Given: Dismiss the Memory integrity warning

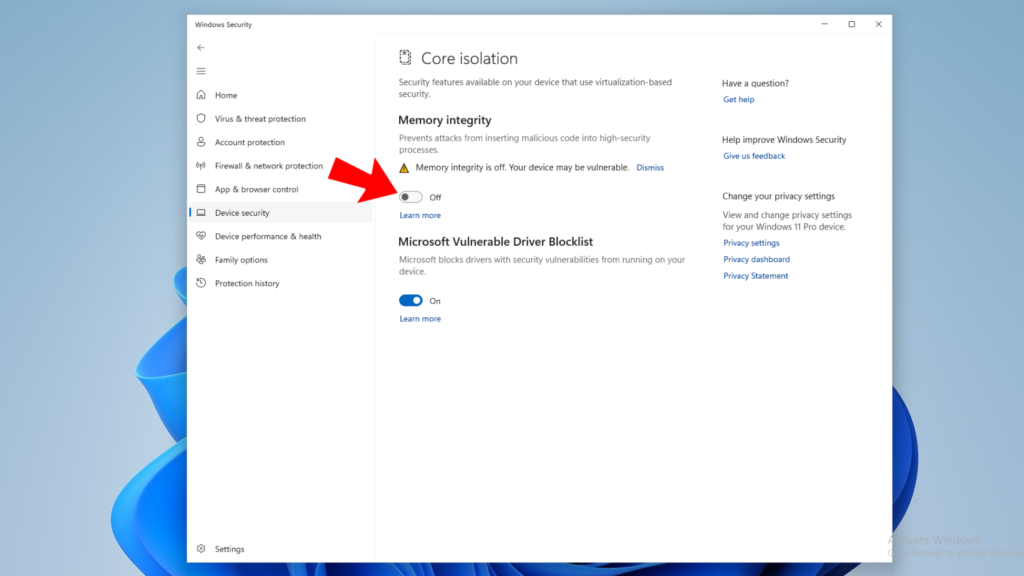Looking at the screenshot, I should coord(650,168).
